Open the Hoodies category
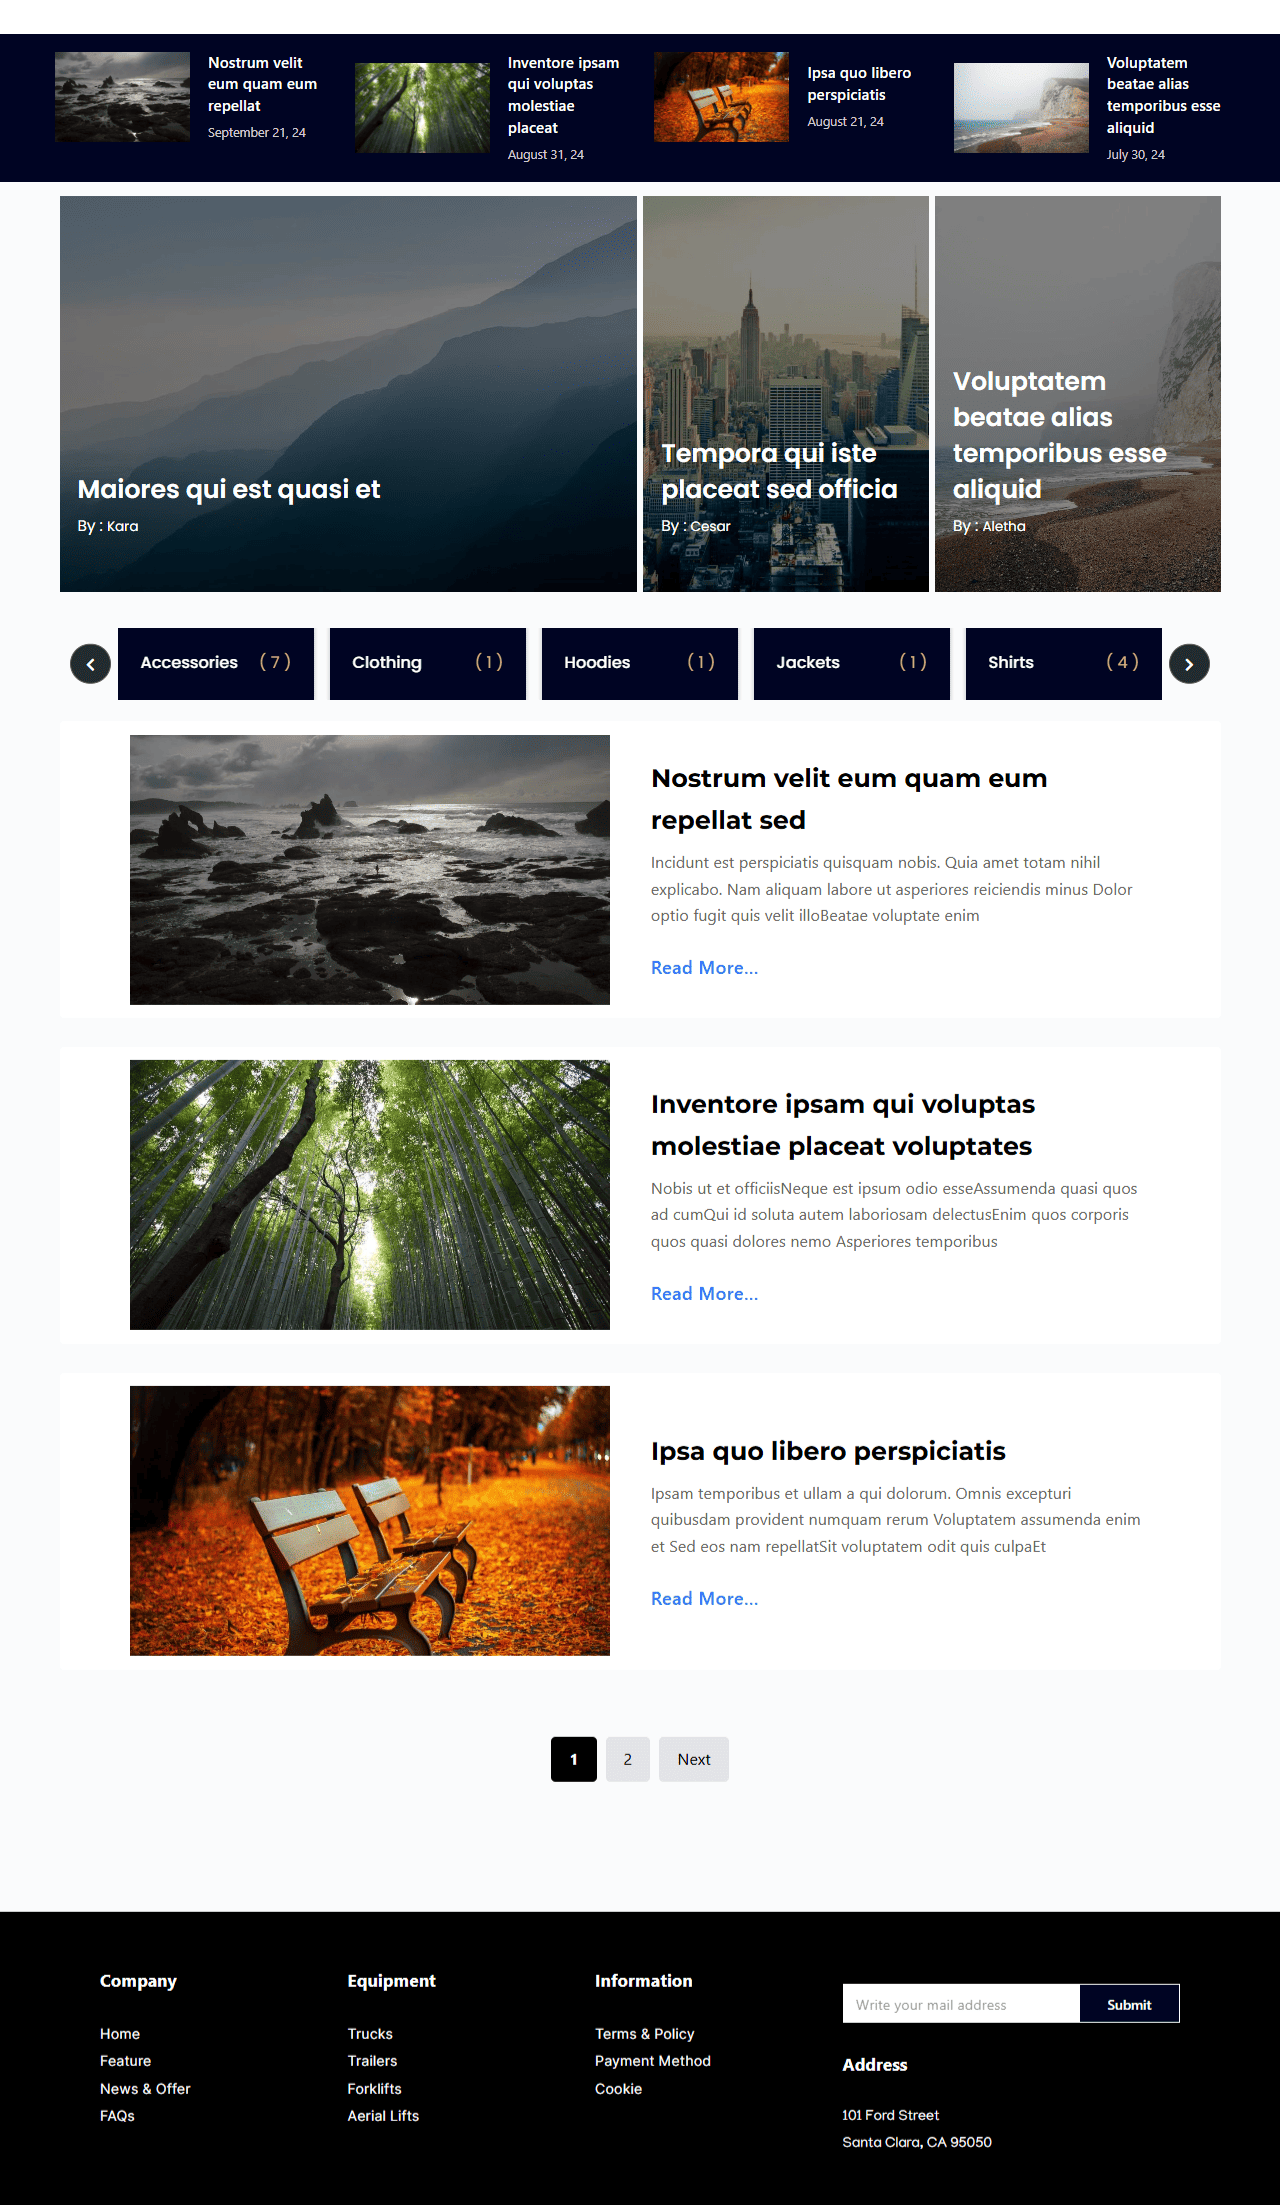Viewport: 1280px width, 2205px height. click(x=639, y=663)
